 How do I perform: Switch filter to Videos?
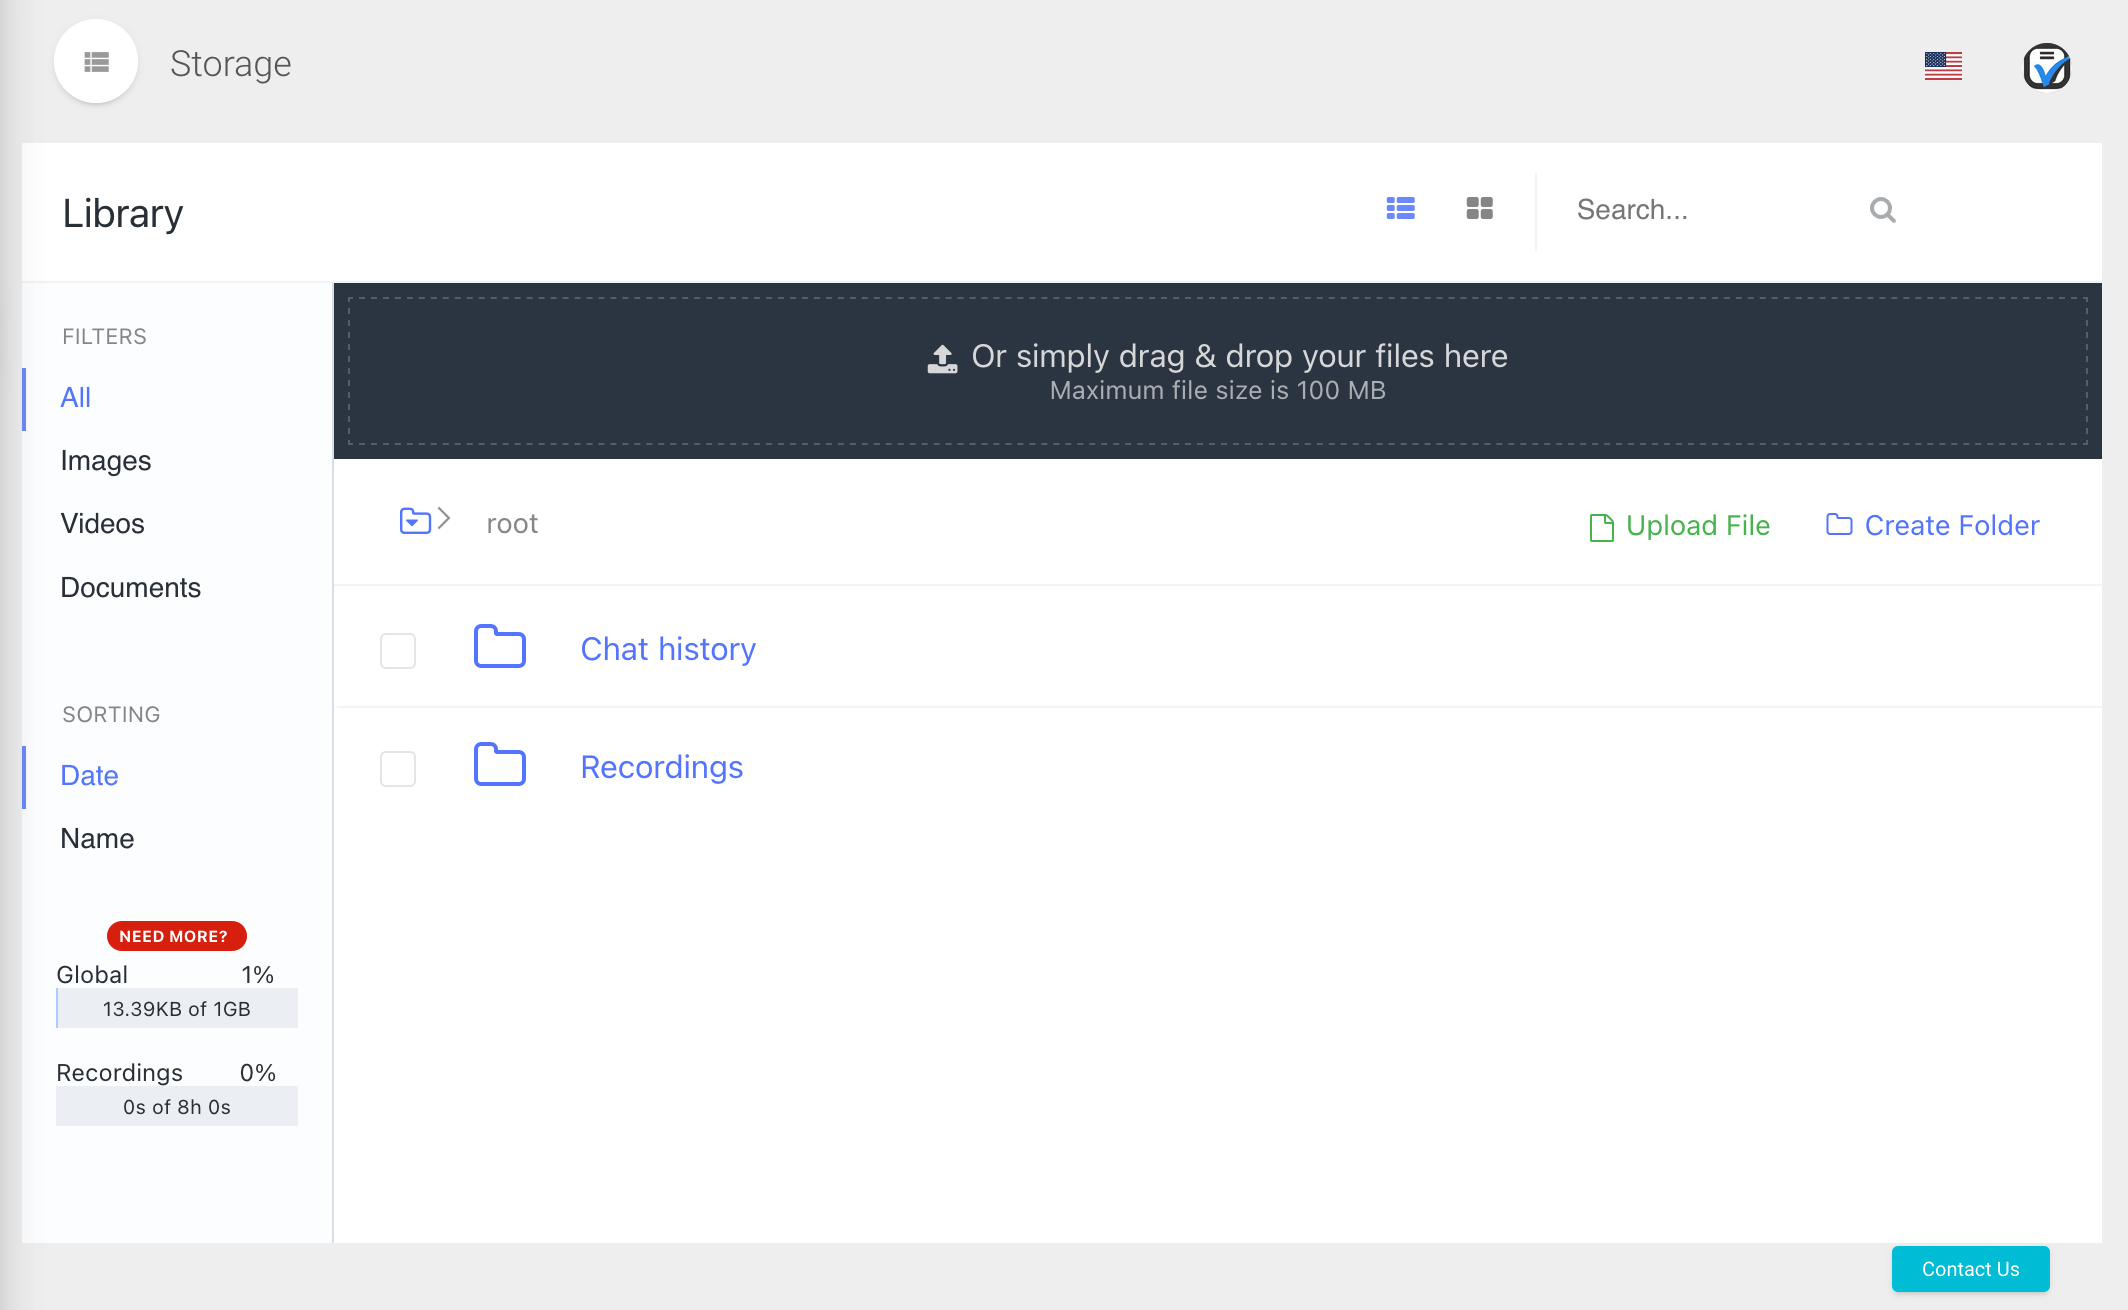102,523
